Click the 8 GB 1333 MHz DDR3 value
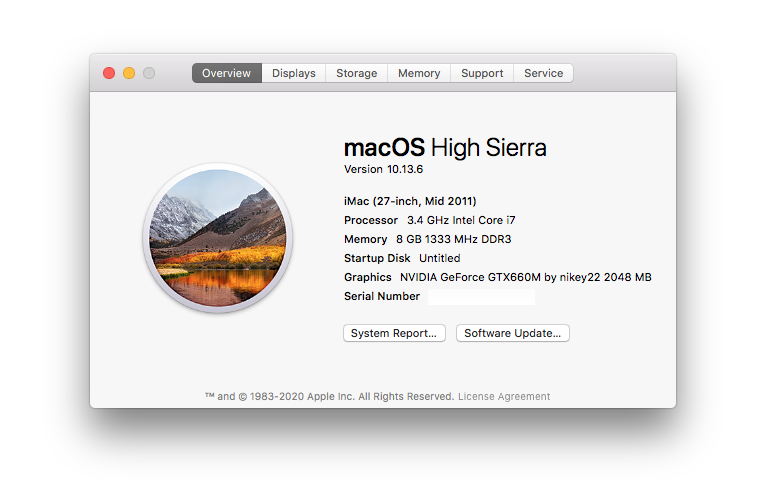The height and width of the screenshot is (496, 775). [x=454, y=239]
